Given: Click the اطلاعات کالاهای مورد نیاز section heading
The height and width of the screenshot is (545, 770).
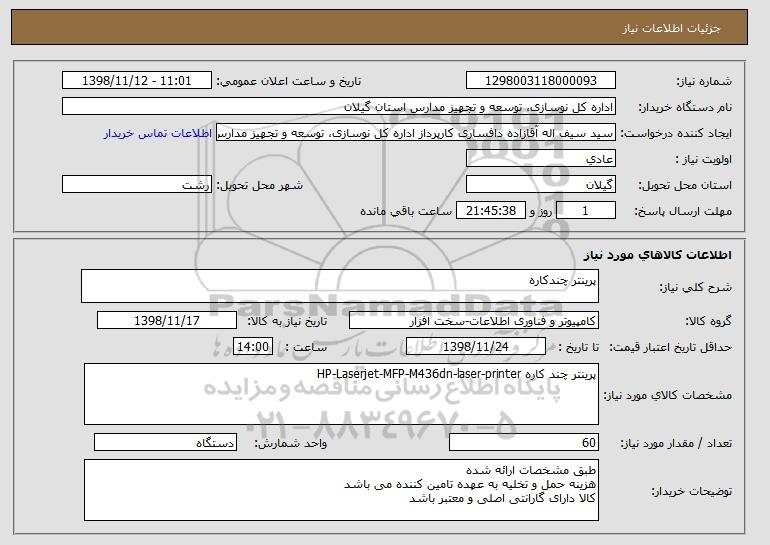Looking at the screenshot, I should [x=657, y=255].
